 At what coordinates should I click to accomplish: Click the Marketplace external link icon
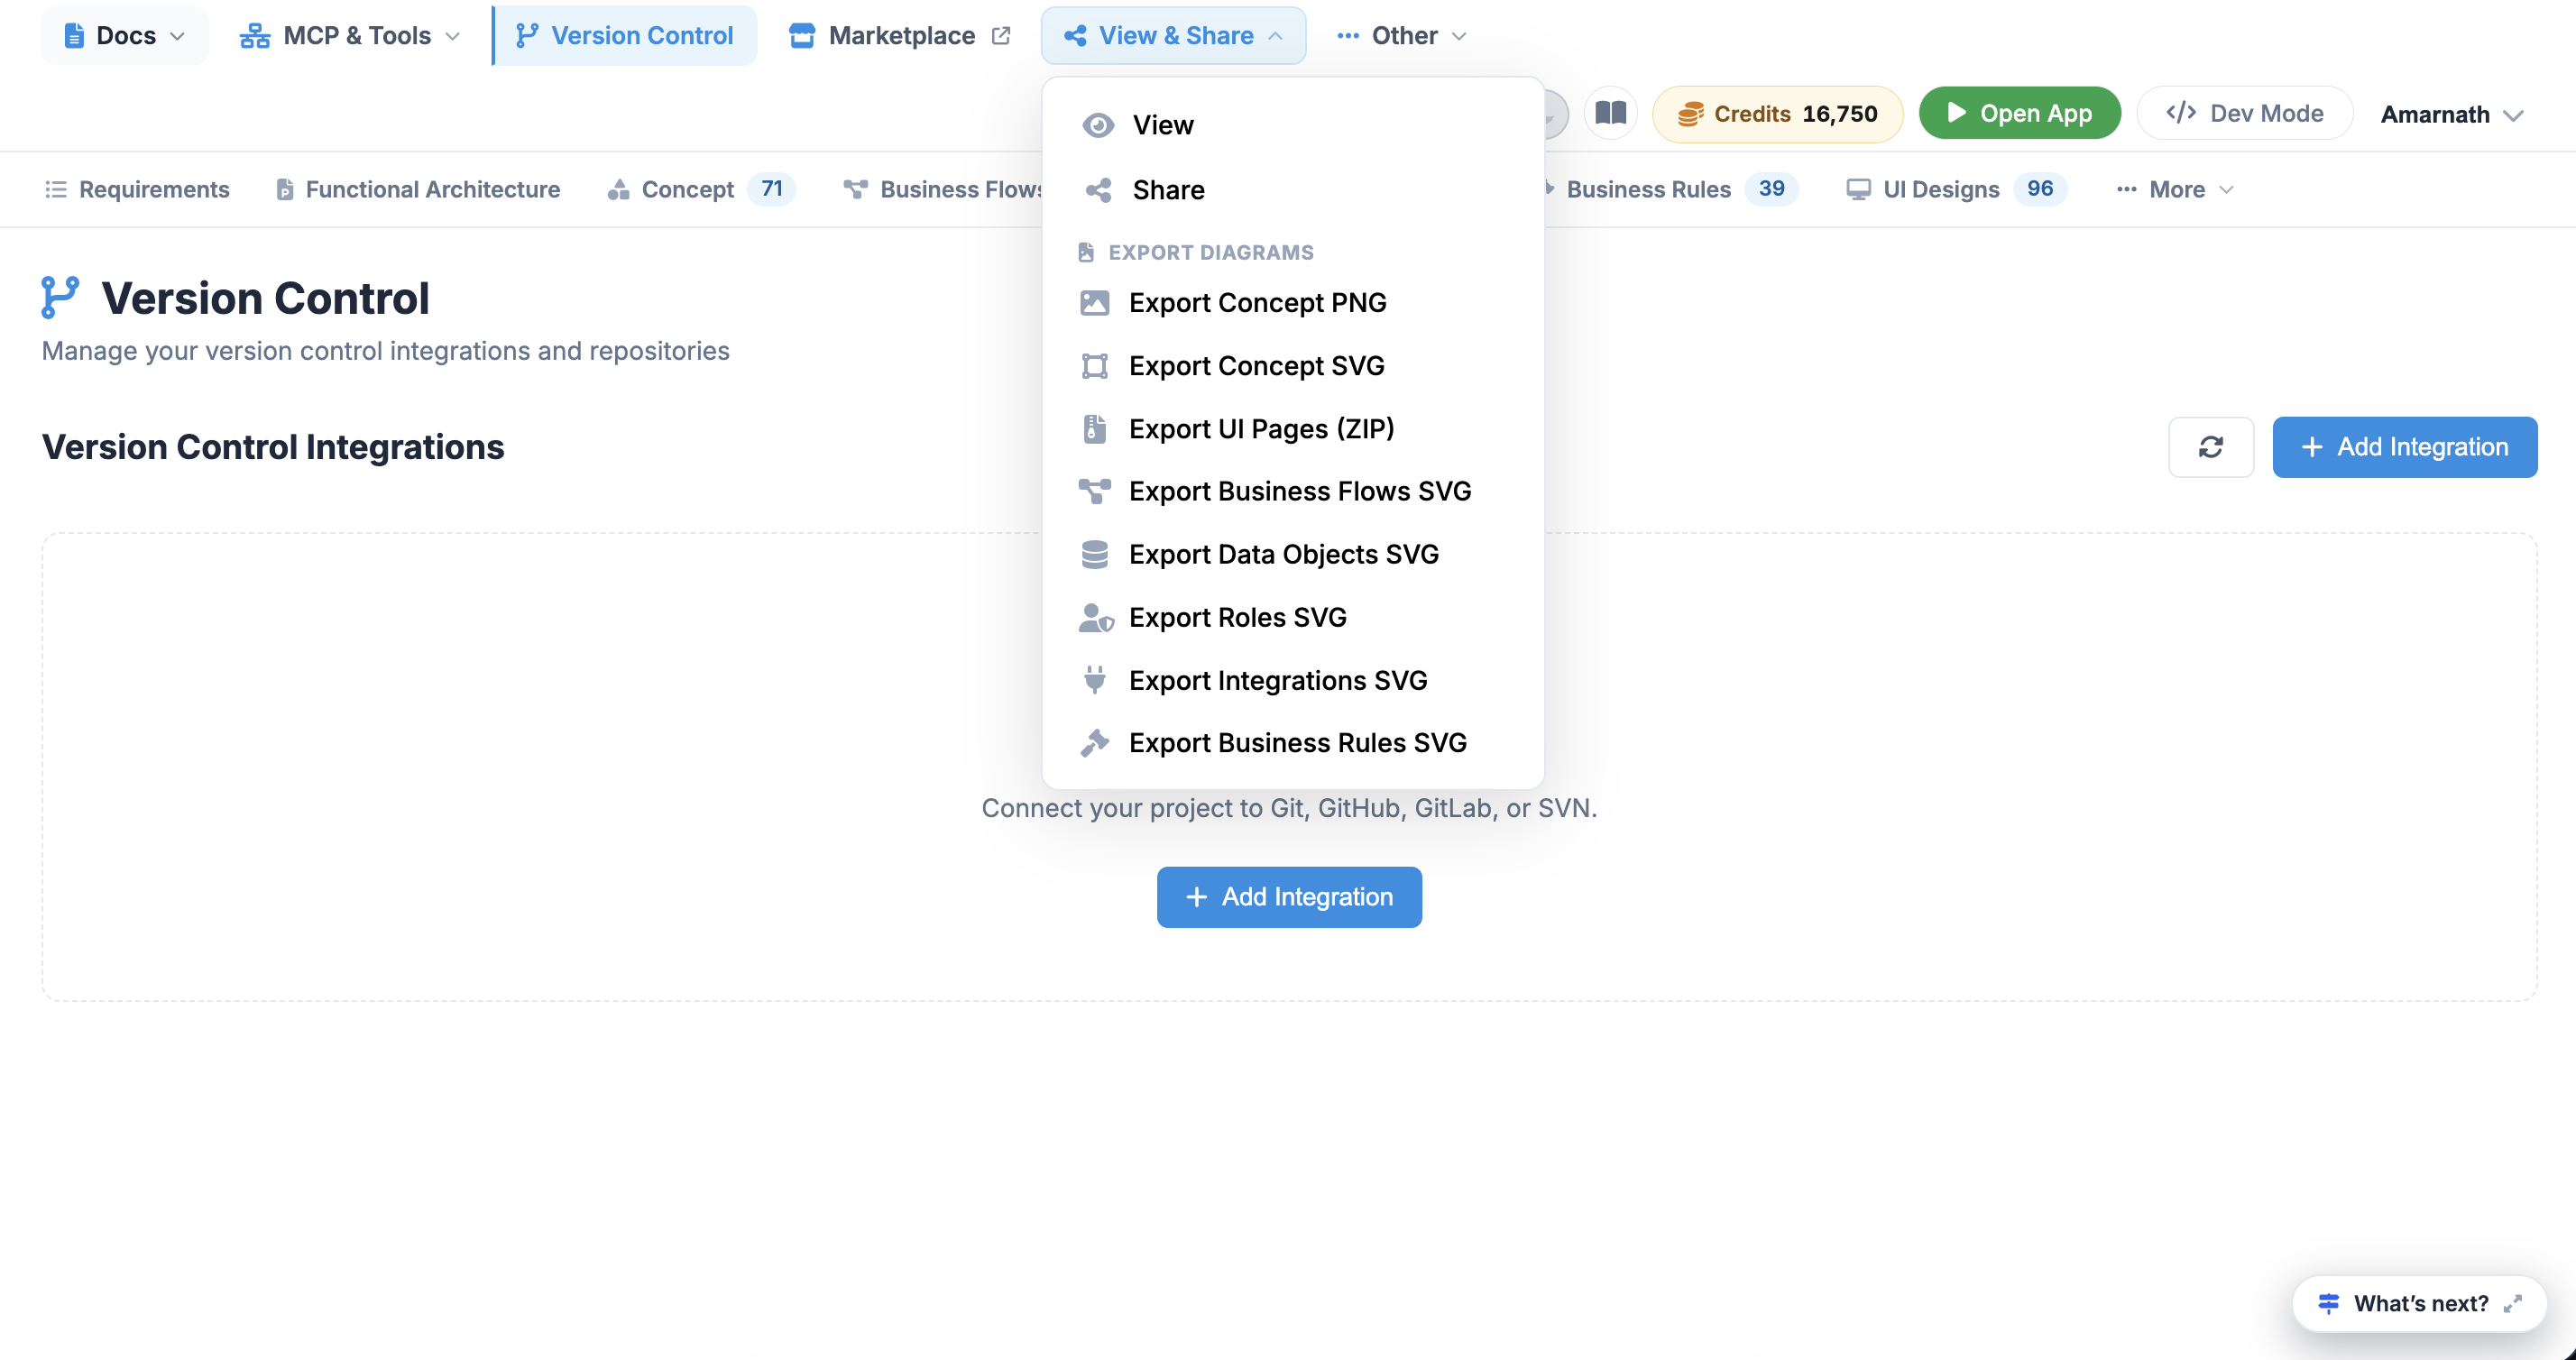[x=1001, y=36]
